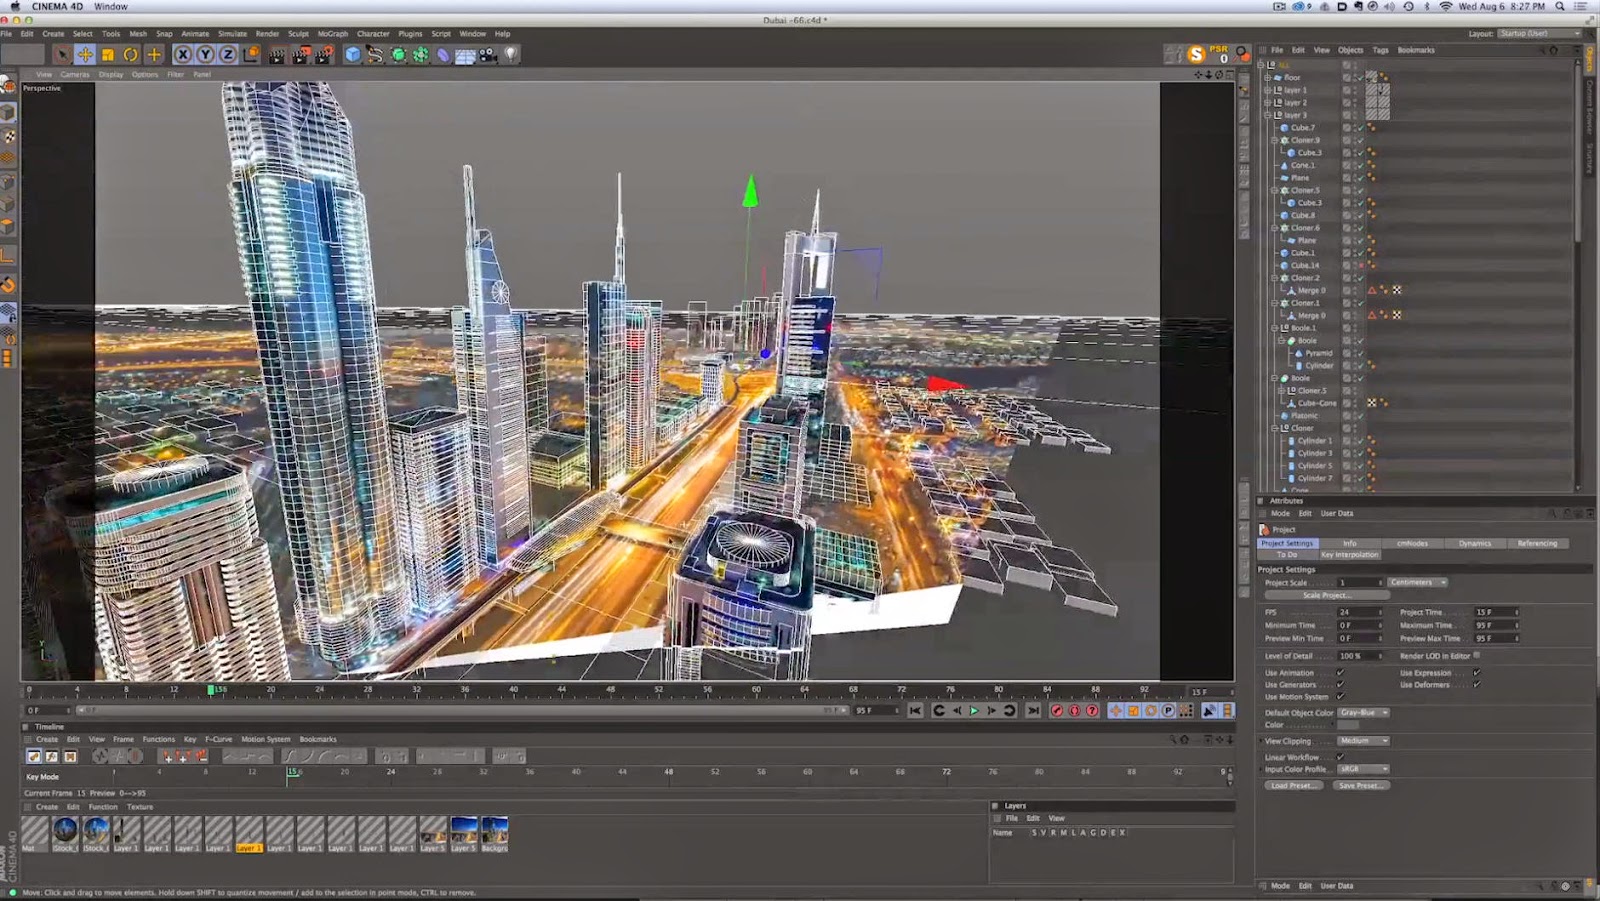
Task: Click the Cube primitive icon
Action: point(352,55)
